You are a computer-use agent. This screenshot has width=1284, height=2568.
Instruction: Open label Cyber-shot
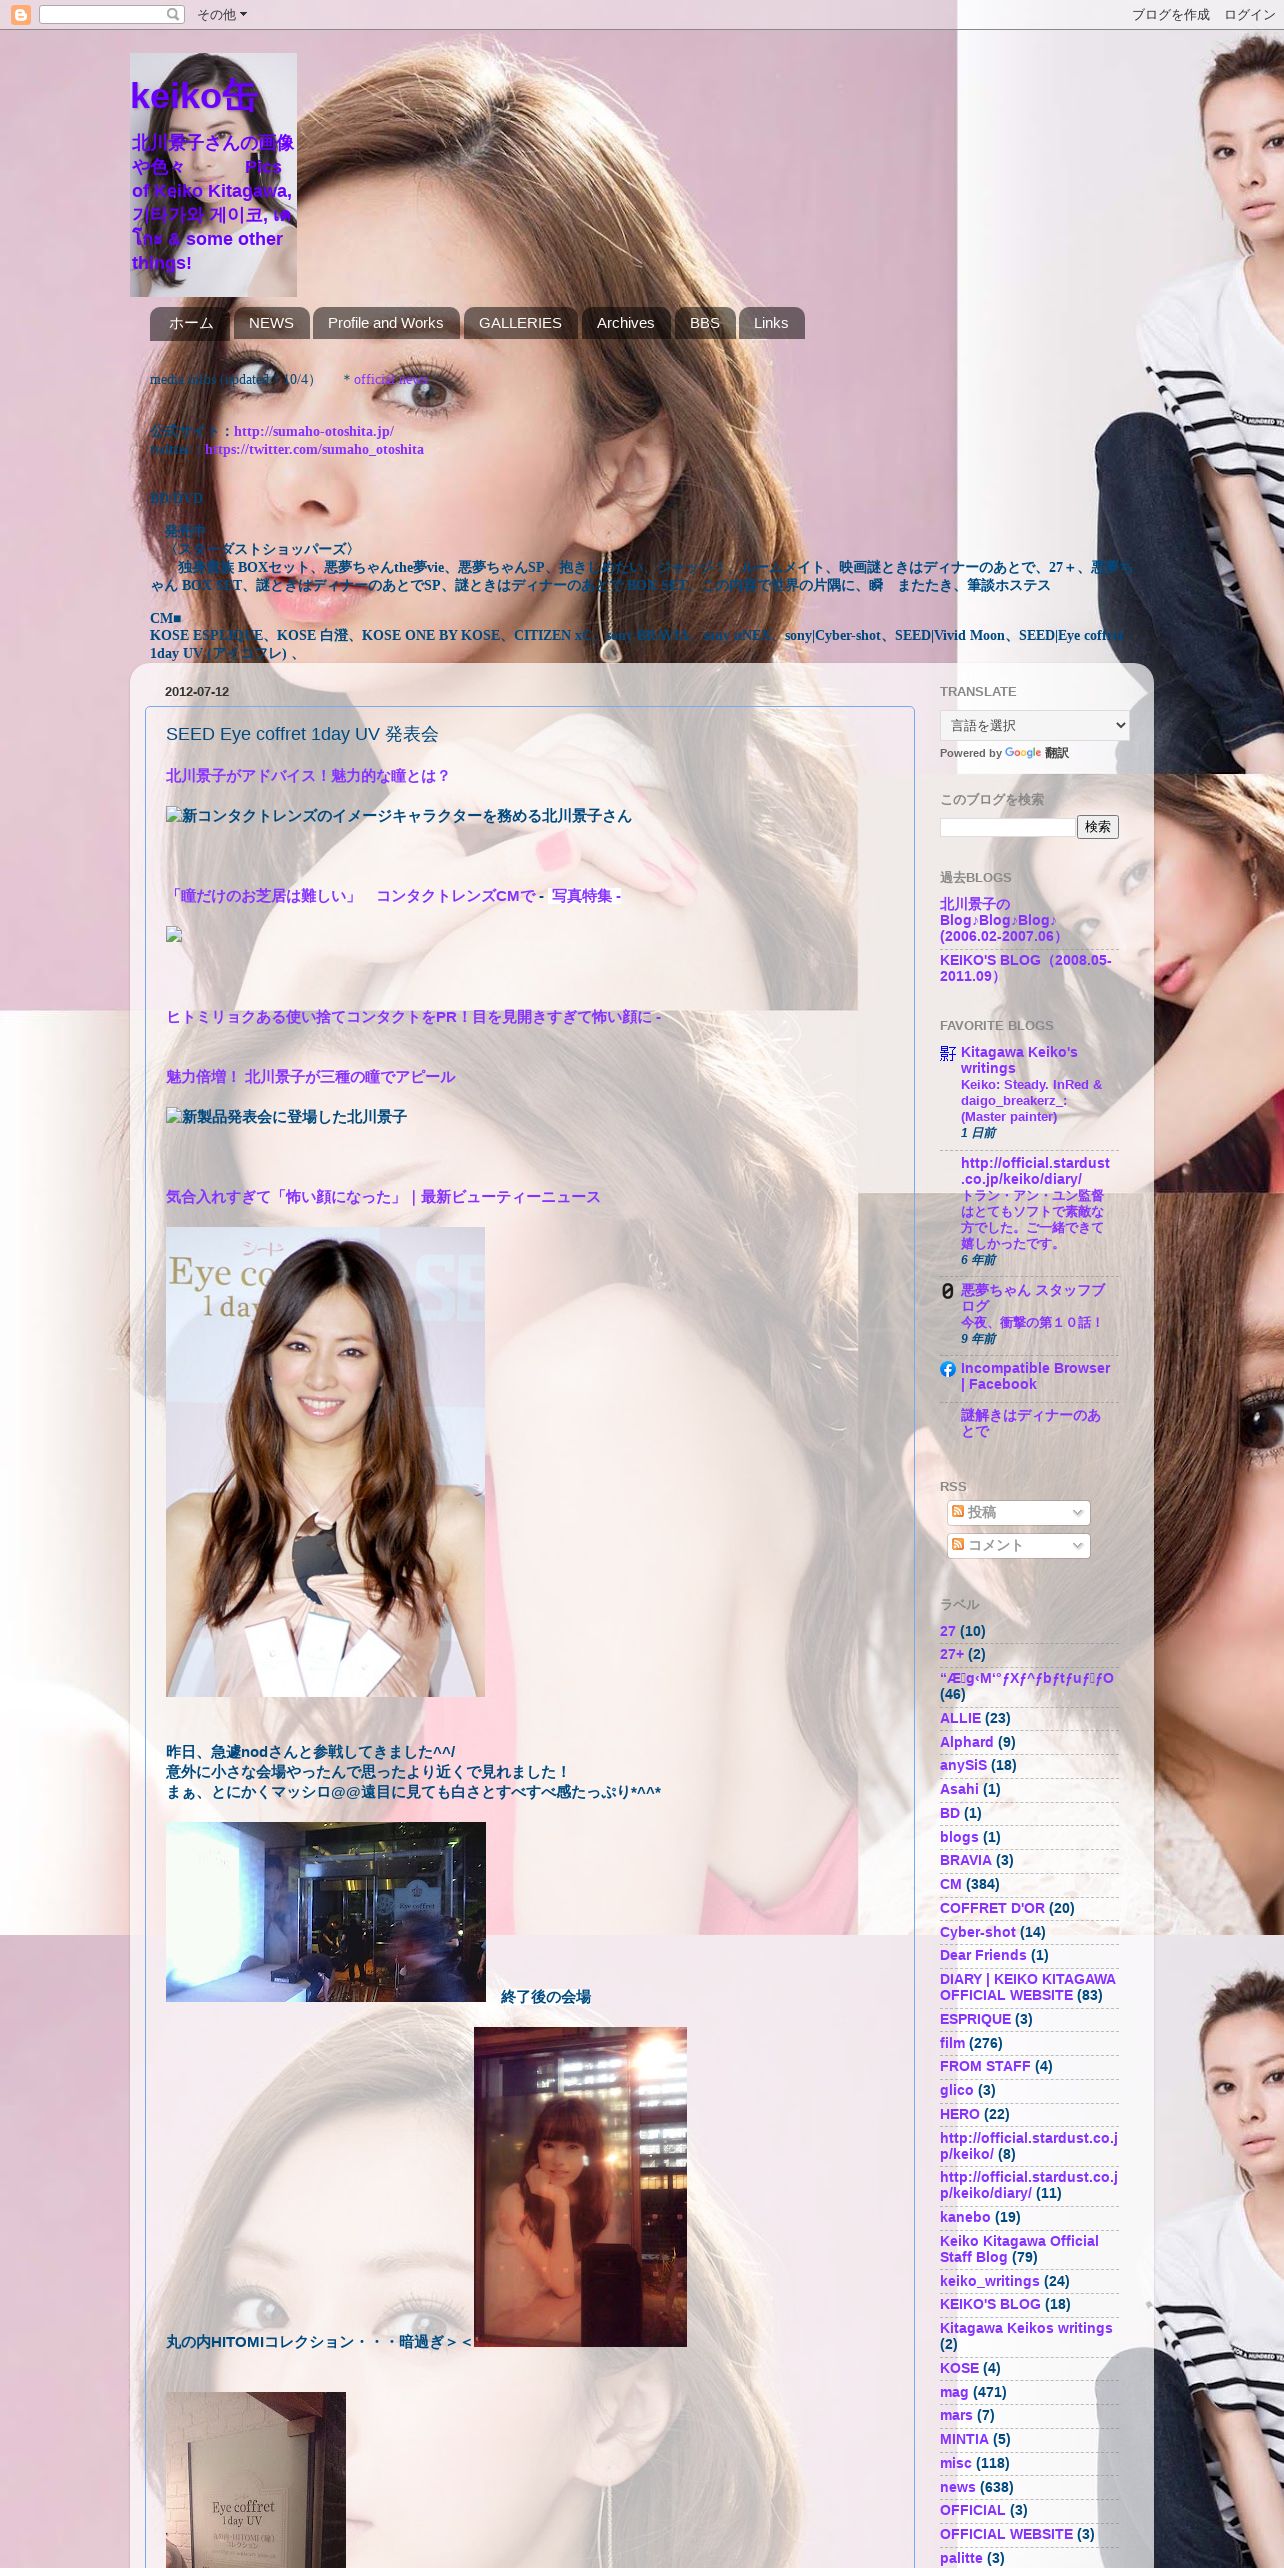click(x=978, y=1932)
